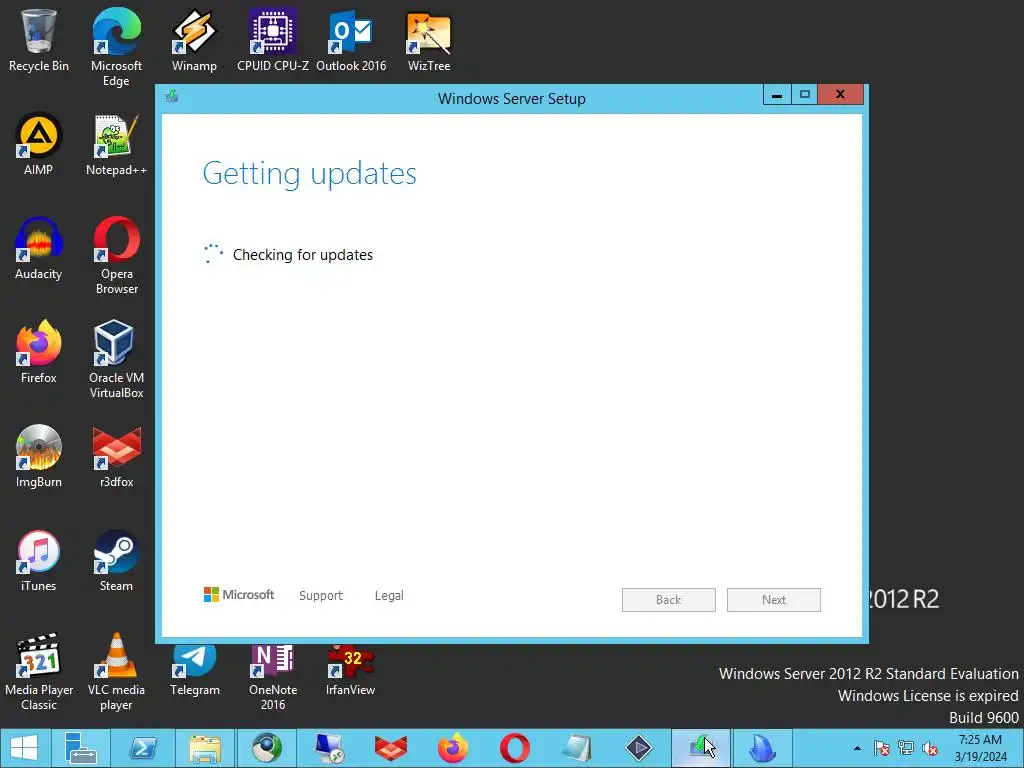Click the Support link in Setup
Image resolution: width=1024 pixels, height=768 pixels.
[x=321, y=596]
